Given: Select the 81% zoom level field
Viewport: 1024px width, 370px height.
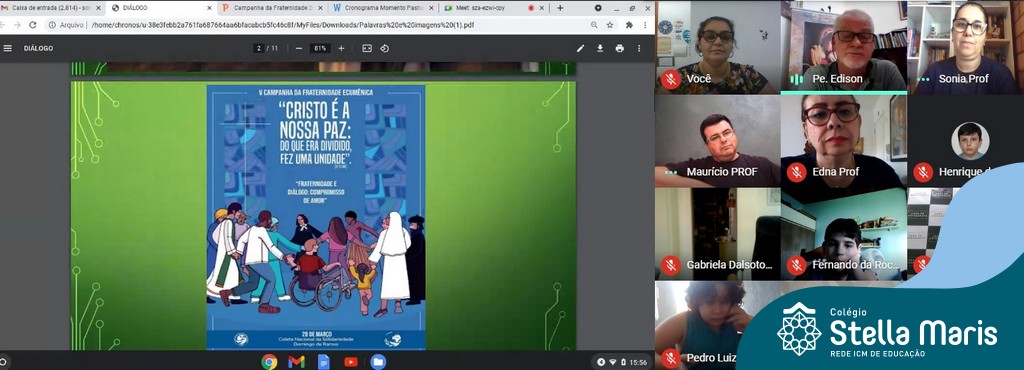Looking at the screenshot, I should (320, 48).
